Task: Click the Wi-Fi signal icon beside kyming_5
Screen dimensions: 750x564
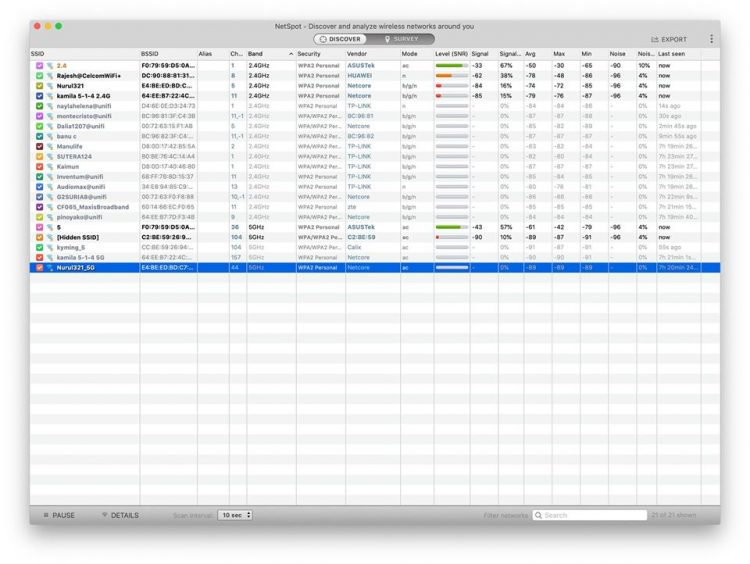Action: [x=49, y=247]
